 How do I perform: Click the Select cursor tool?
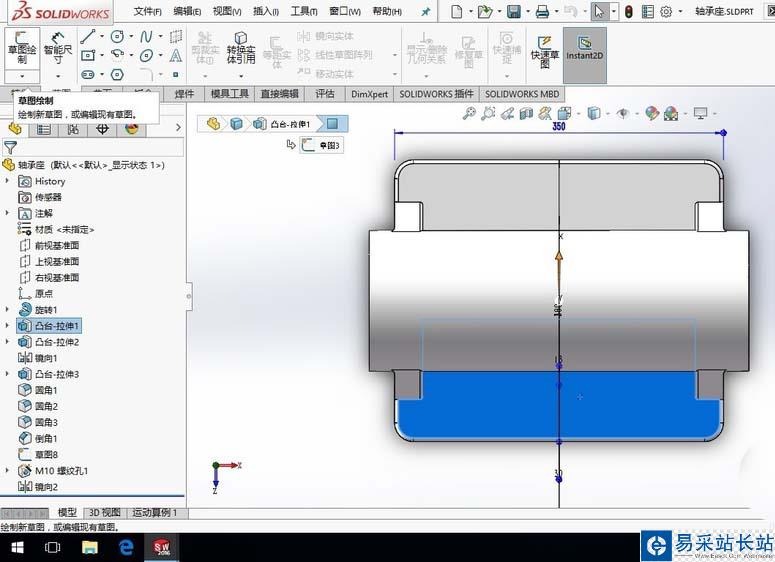click(x=599, y=11)
